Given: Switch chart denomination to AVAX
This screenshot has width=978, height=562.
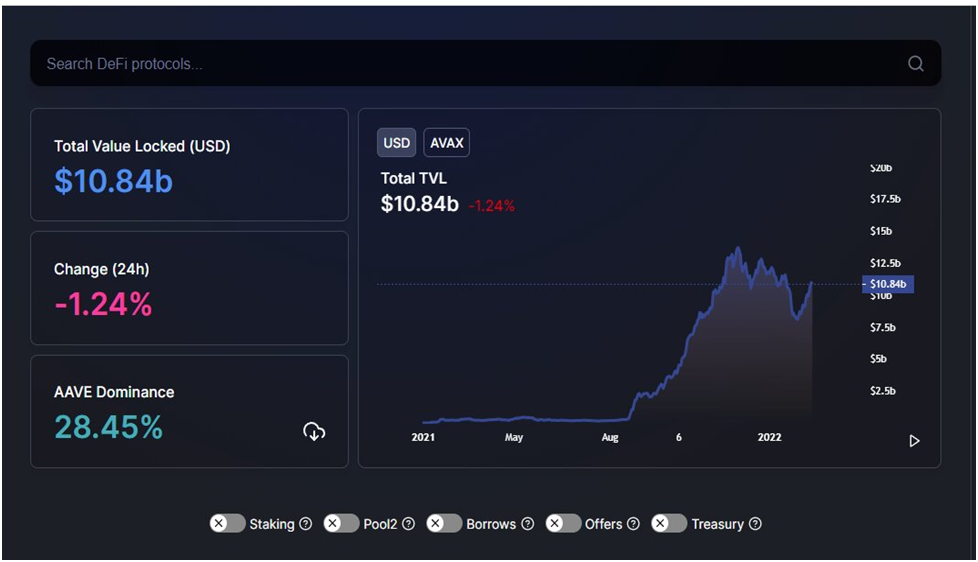Looking at the screenshot, I should (x=447, y=143).
